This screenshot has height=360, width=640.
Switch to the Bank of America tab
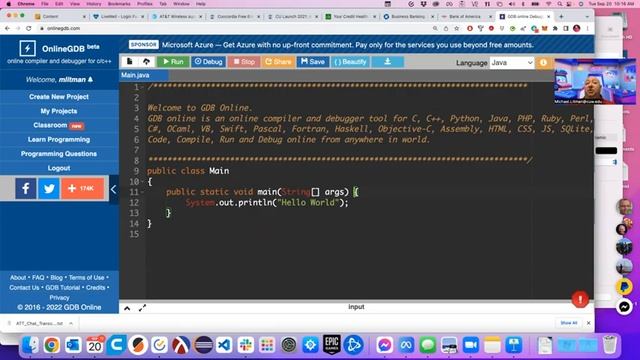pyautogui.click(x=466, y=16)
